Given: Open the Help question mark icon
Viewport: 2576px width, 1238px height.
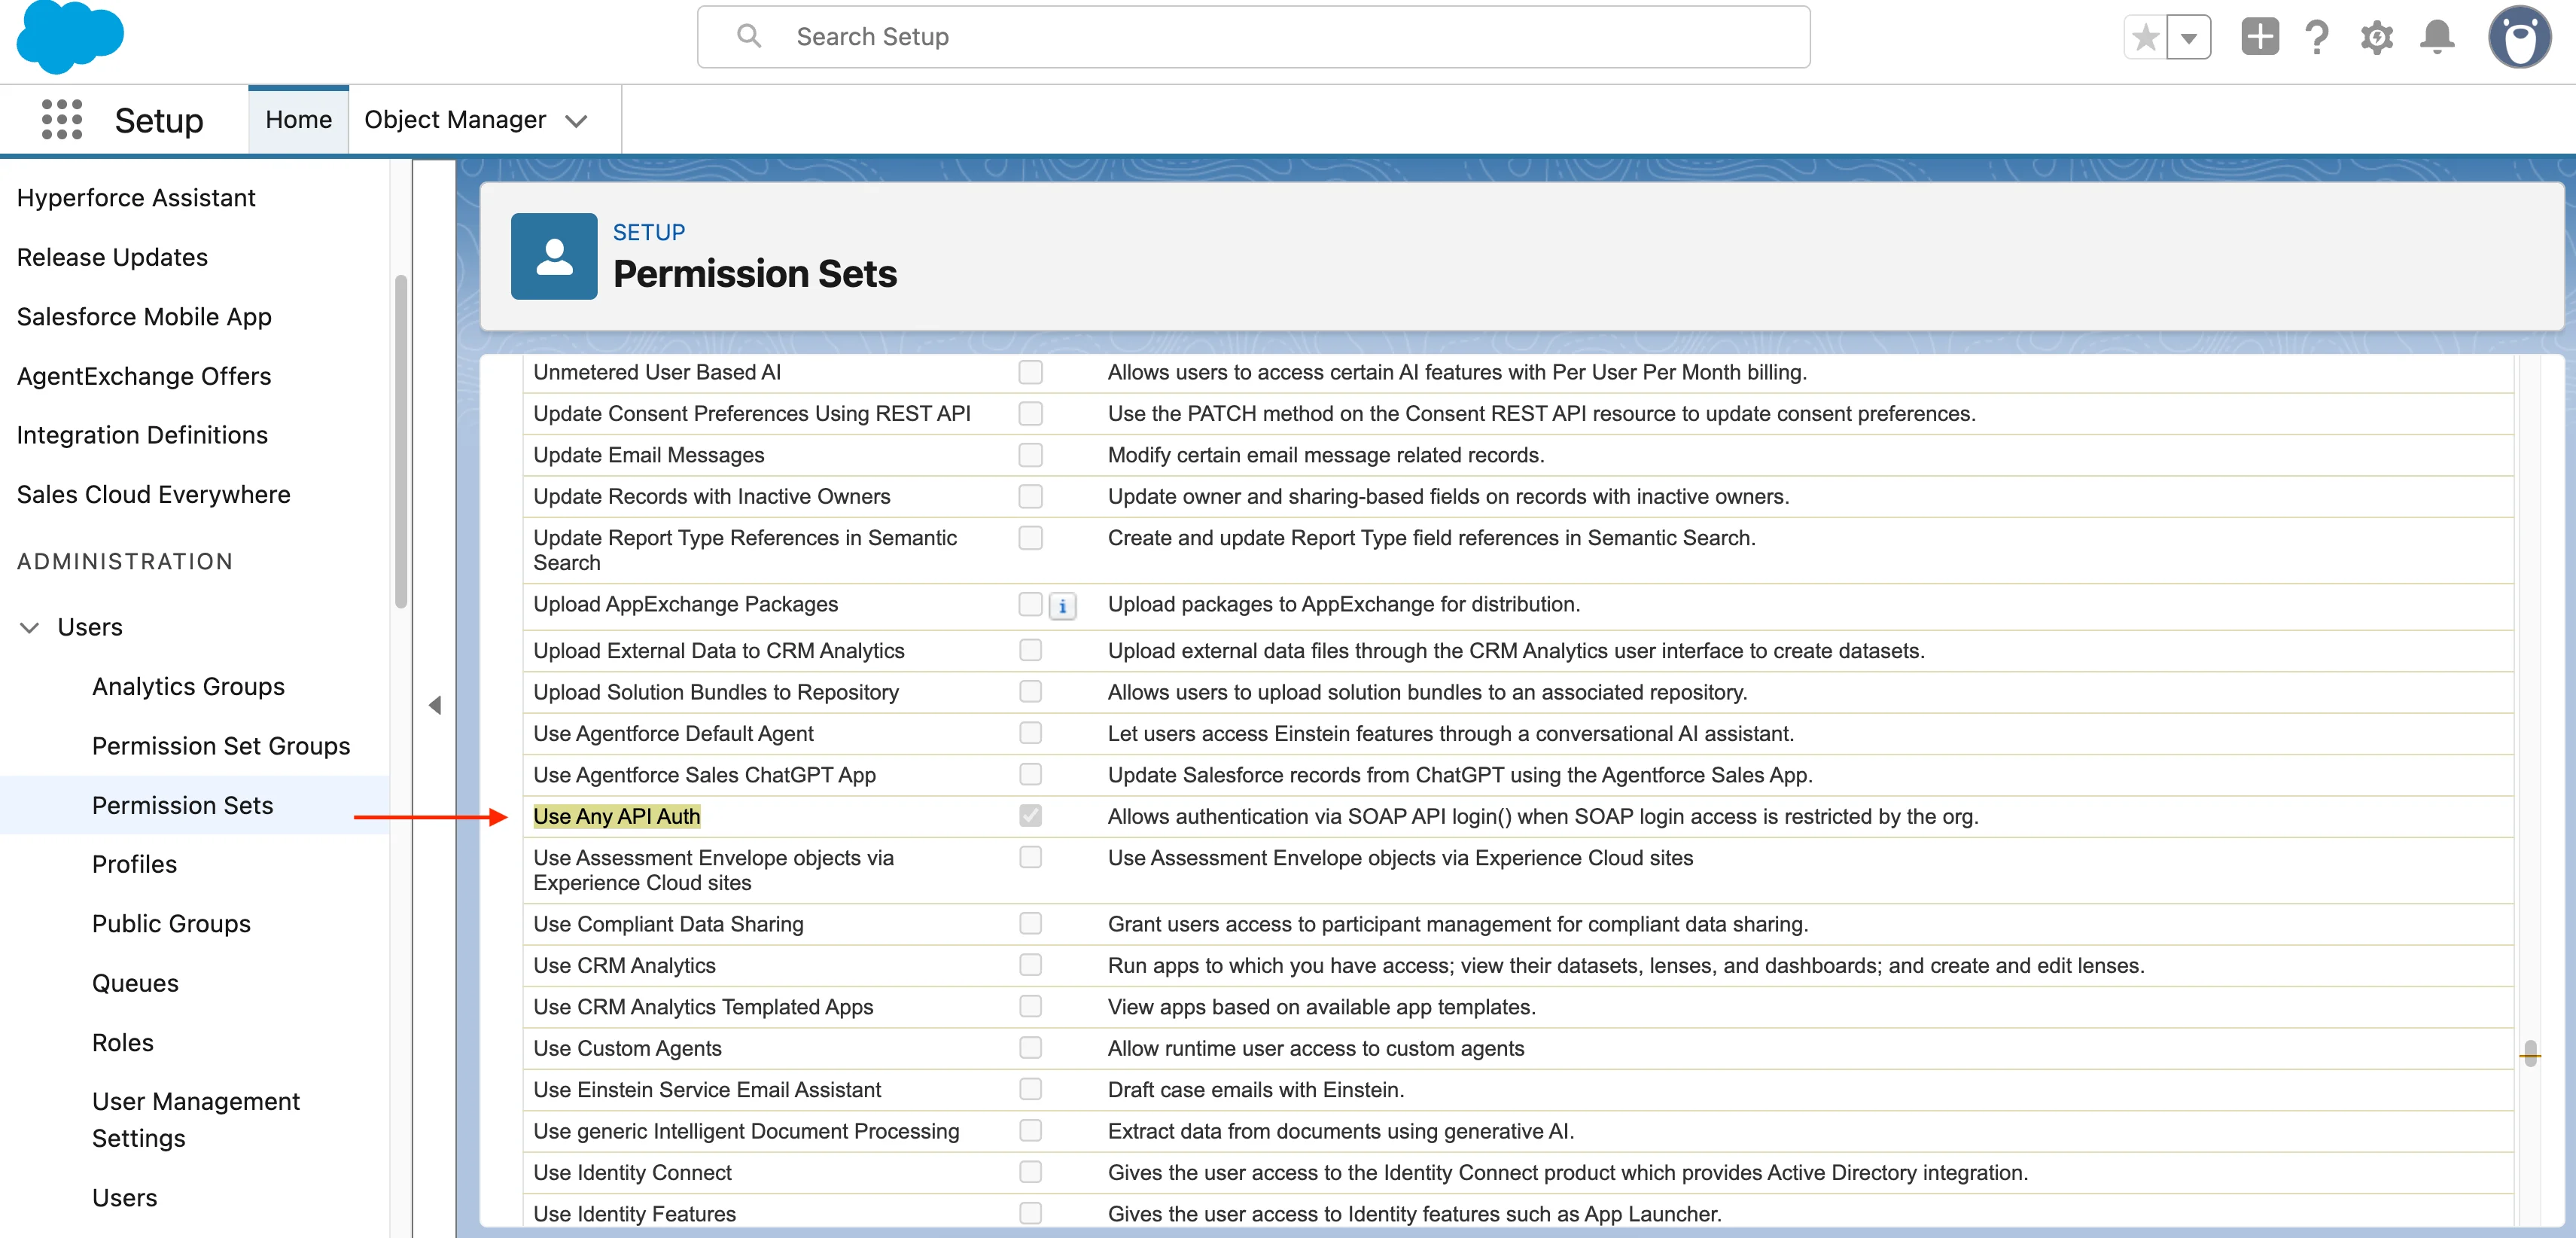Looking at the screenshot, I should point(2318,38).
